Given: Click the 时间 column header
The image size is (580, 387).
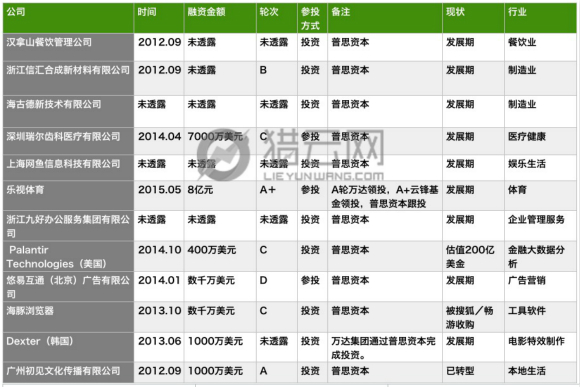Looking at the screenshot, I should (x=159, y=18).
